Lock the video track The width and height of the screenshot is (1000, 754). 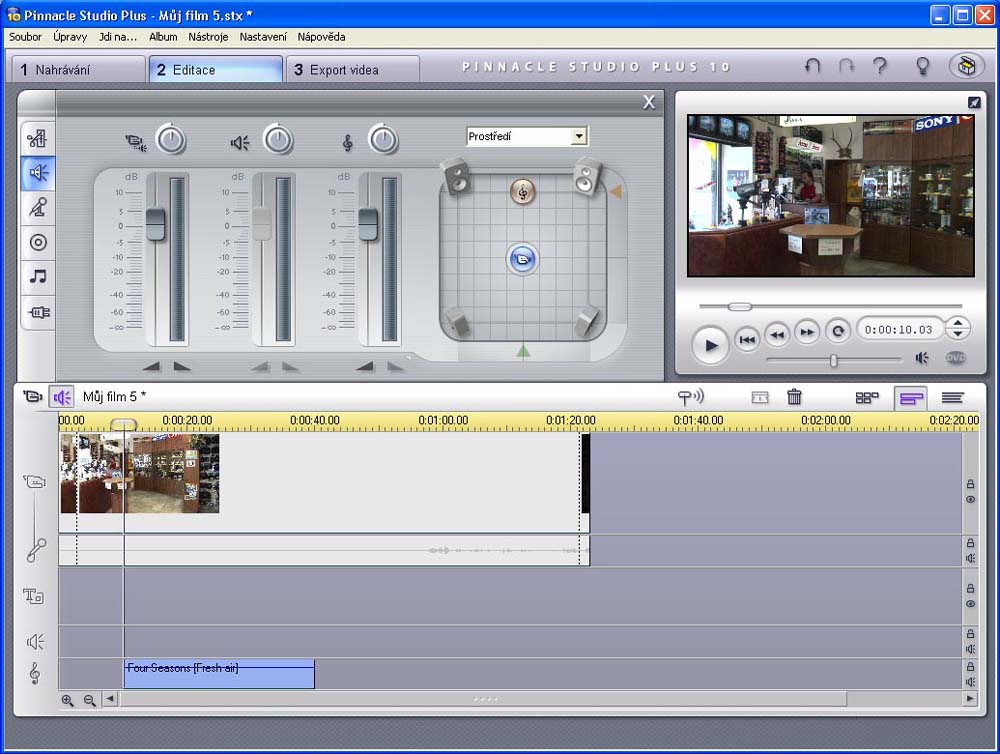tap(970, 484)
